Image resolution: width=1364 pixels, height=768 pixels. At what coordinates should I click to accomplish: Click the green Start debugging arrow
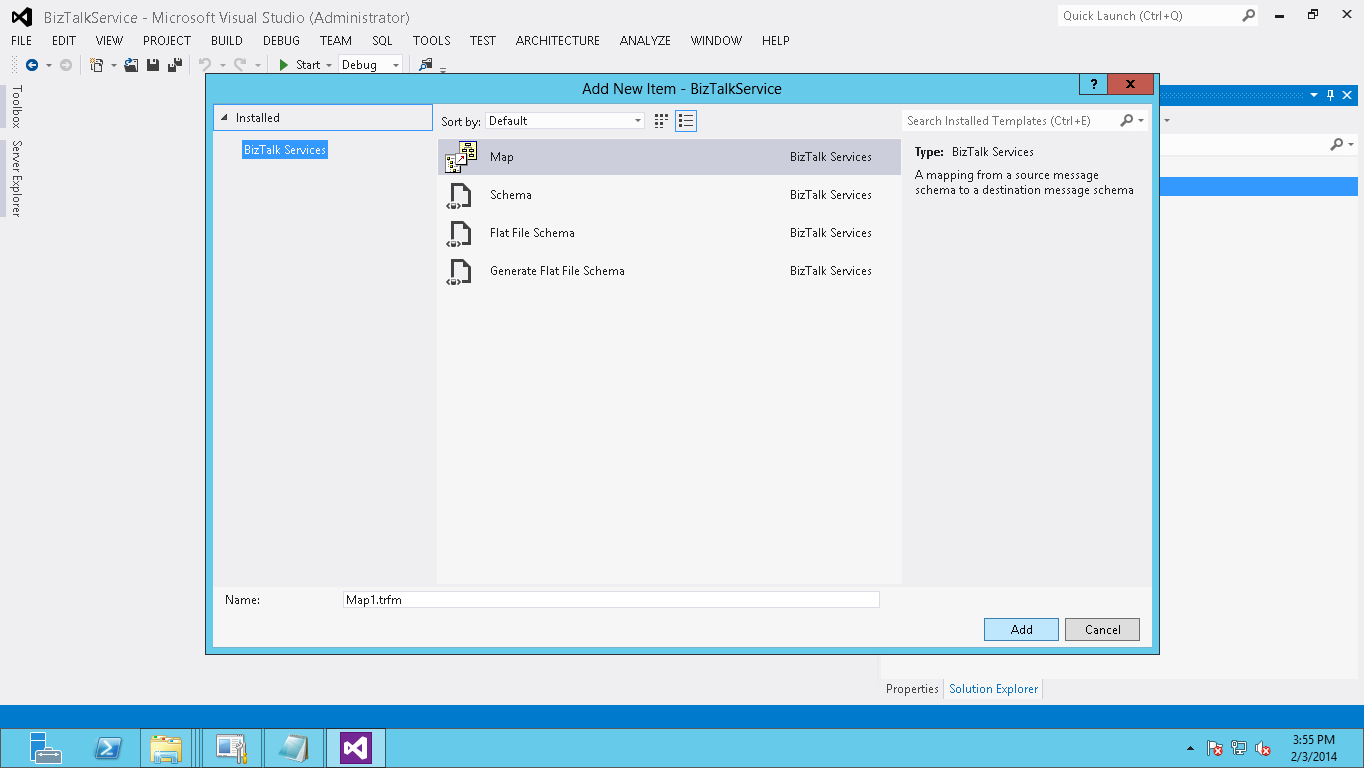pos(284,65)
